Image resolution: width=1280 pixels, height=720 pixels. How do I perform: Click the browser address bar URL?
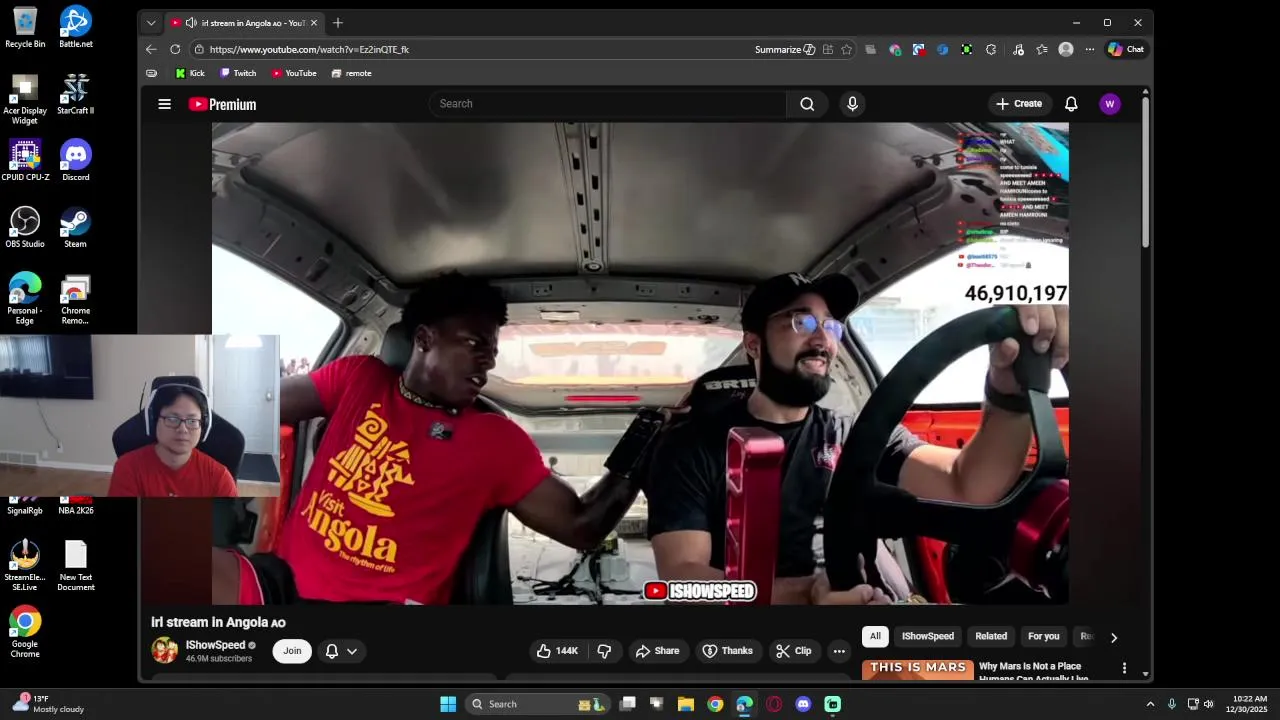pyautogui.click(x=309, y=49)
